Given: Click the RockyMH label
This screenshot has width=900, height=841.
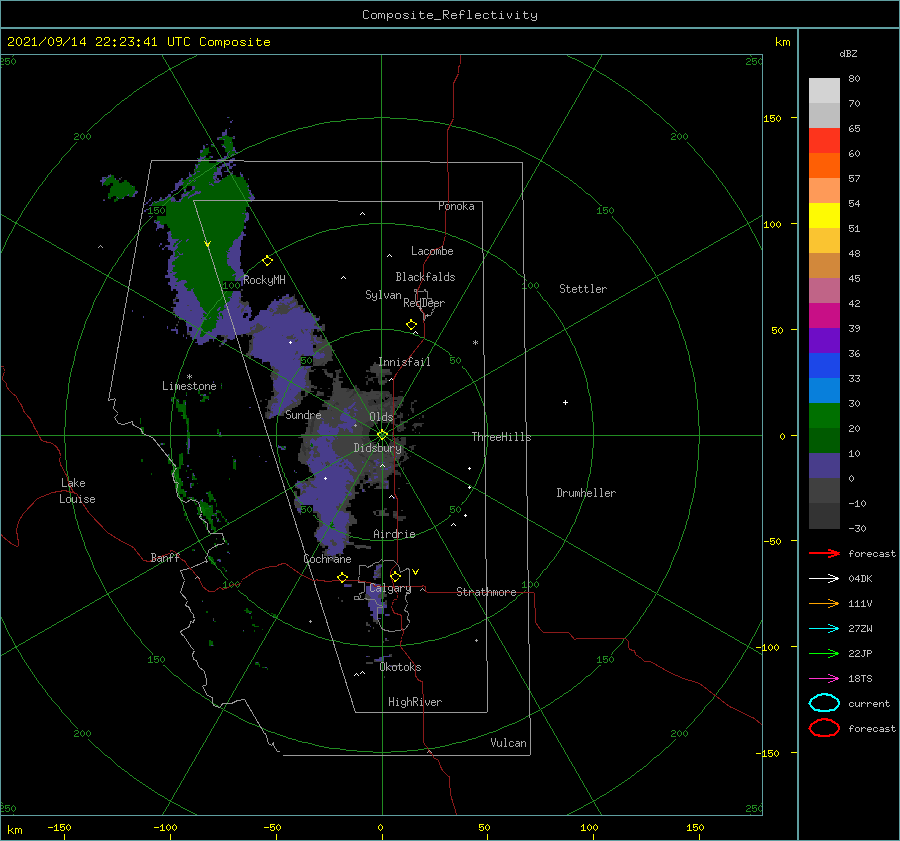Looking at the screenshot, I should click(264, 280).
